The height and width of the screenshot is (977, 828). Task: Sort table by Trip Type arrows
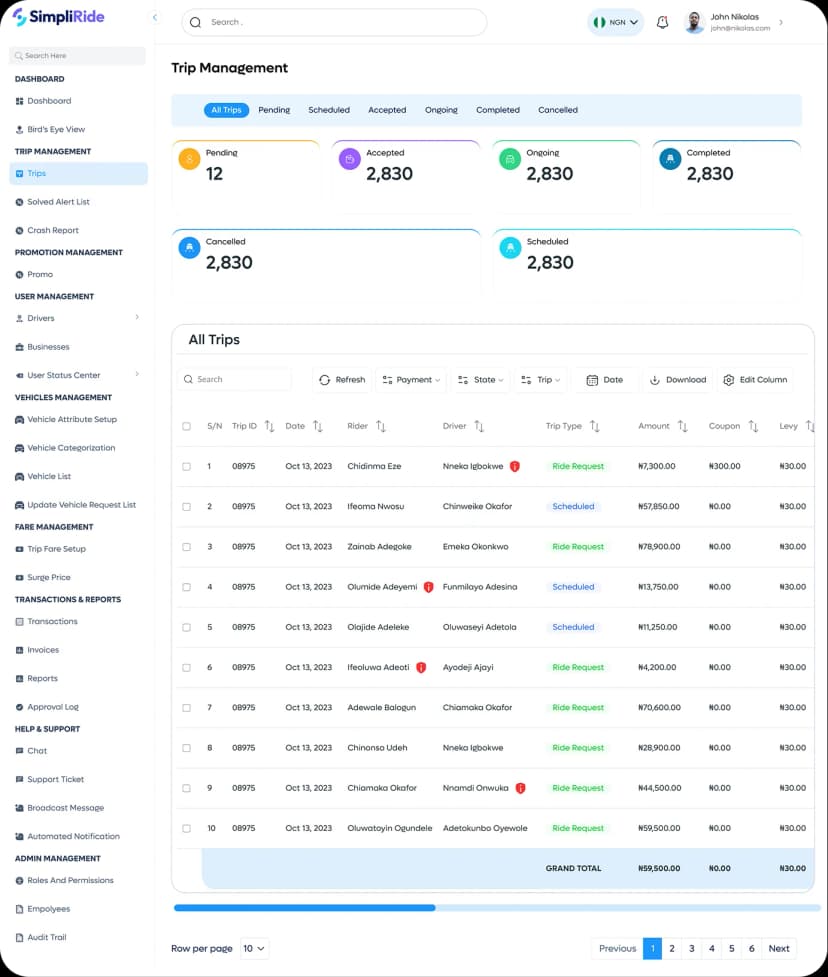pyautogui.click(x=595, y=426)
